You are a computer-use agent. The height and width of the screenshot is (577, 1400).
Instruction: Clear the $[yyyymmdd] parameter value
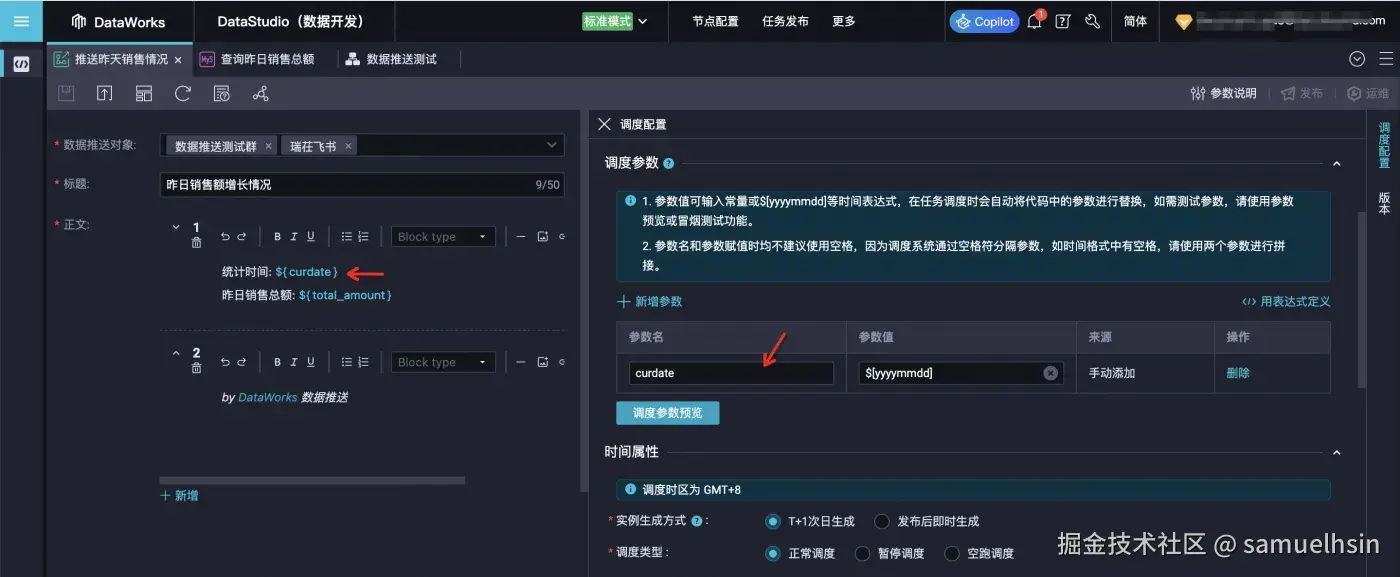[x=1050, y=373]
